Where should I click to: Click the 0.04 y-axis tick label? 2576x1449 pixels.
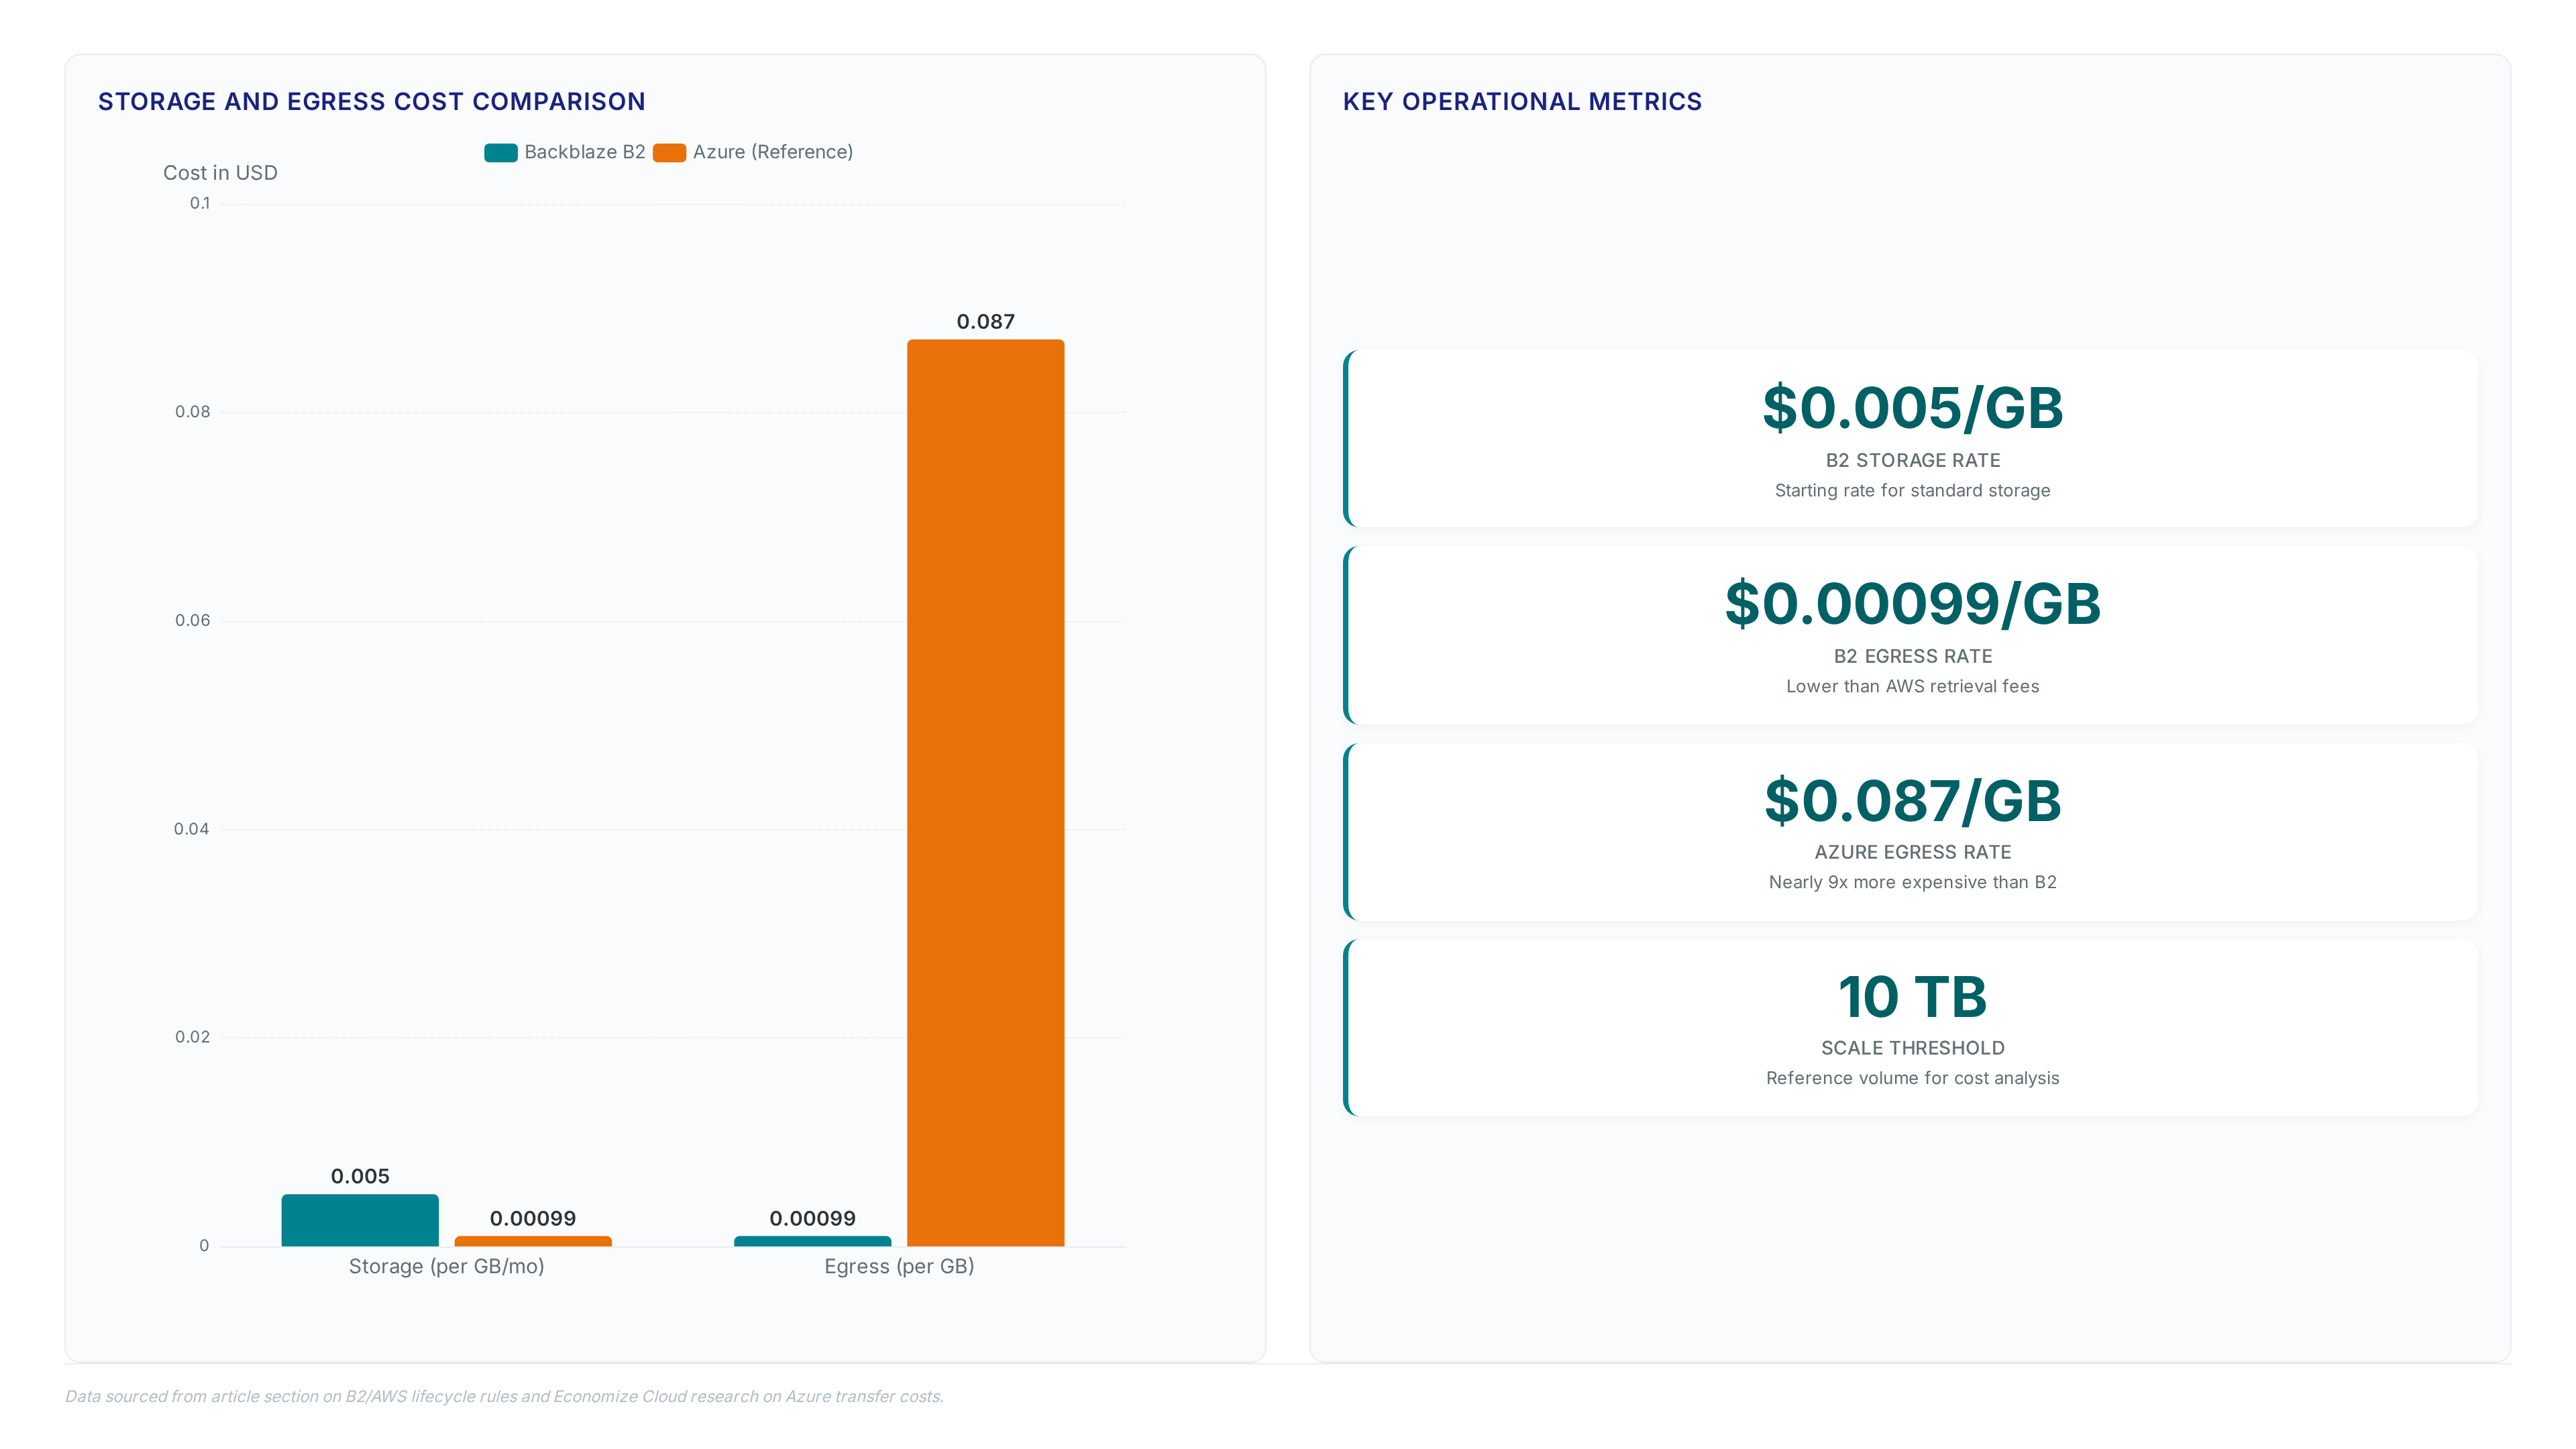tap(192, 829)
